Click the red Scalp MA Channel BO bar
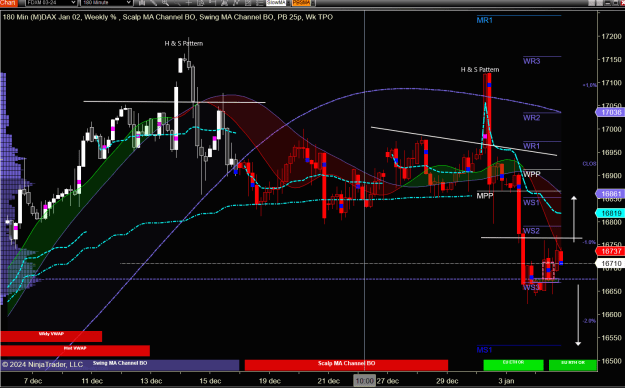This screenshot has height=388, width=625. 346,365
